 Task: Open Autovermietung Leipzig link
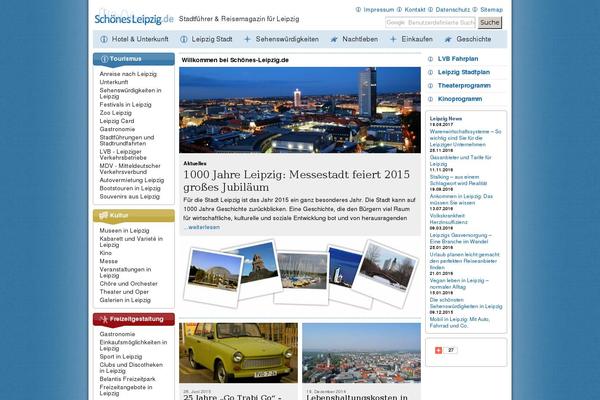point(132,180)
